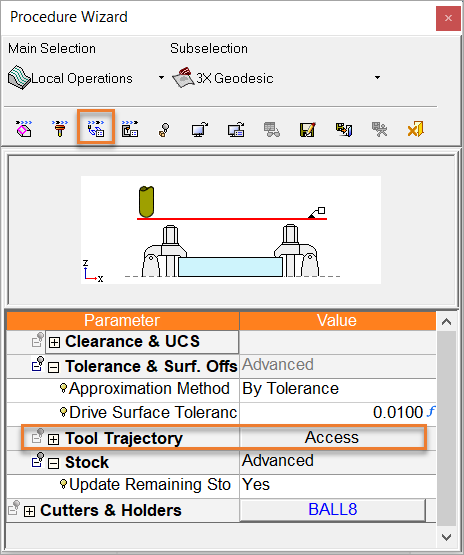The image size is (464, 555).
Task: Click the Access button for Tool Trajectory
Action: click(x=332, y=437)
